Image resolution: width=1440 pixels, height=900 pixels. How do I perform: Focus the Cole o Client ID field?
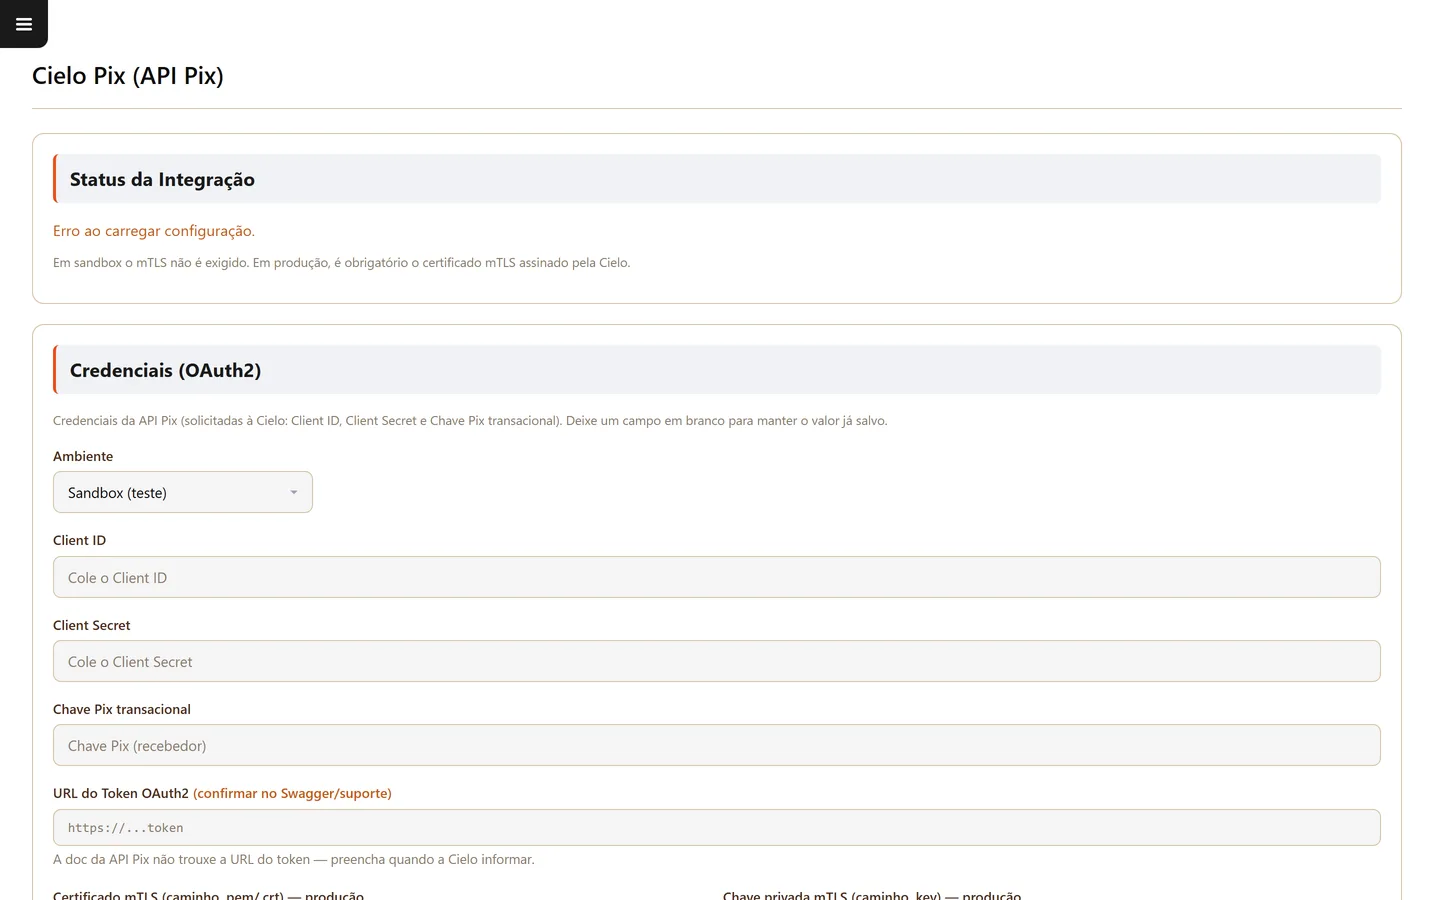717,577
